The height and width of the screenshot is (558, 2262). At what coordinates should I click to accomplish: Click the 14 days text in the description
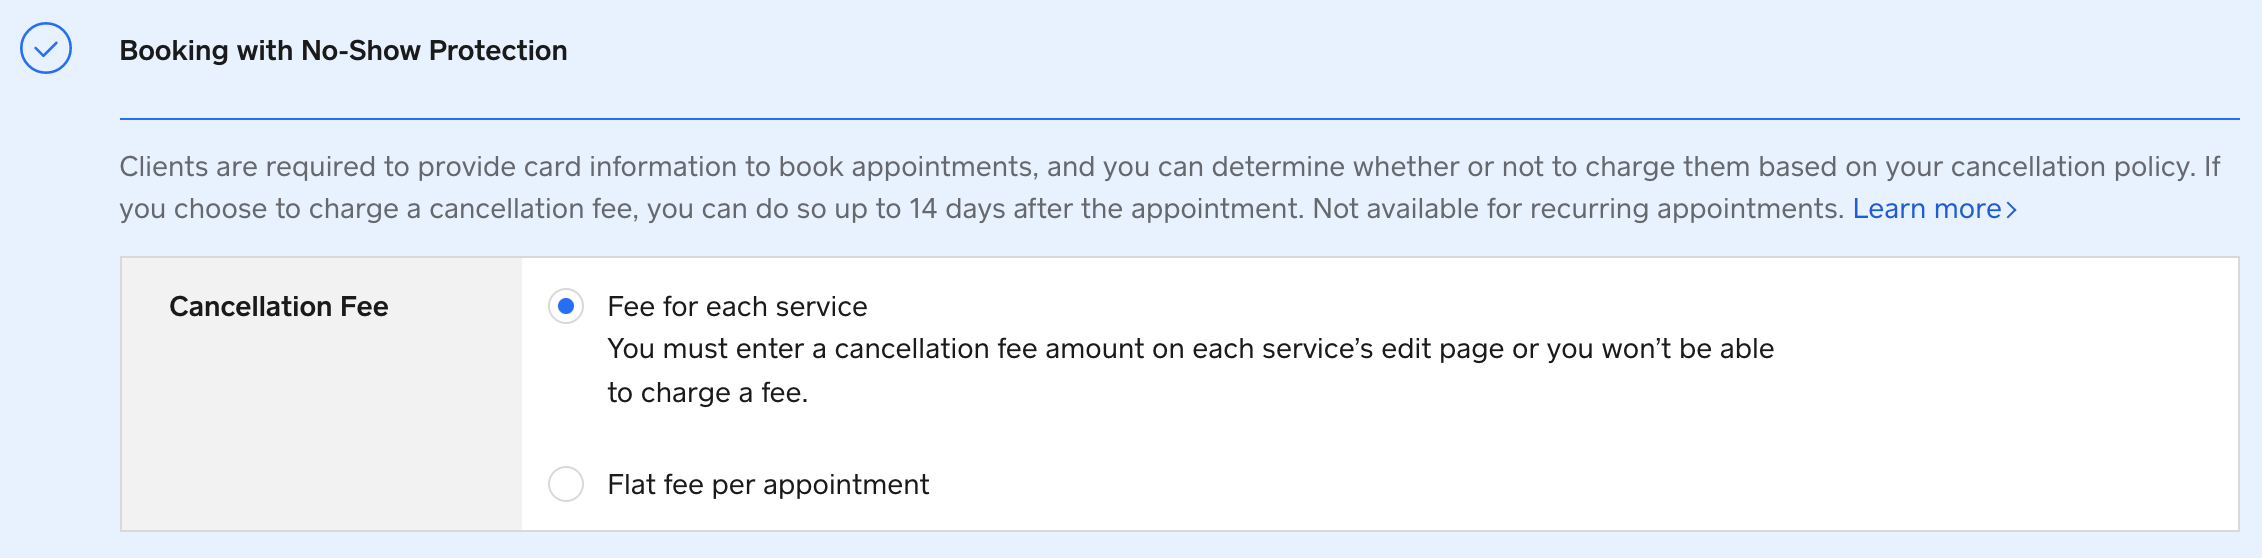pyautogui.click(x=951, y=209)
